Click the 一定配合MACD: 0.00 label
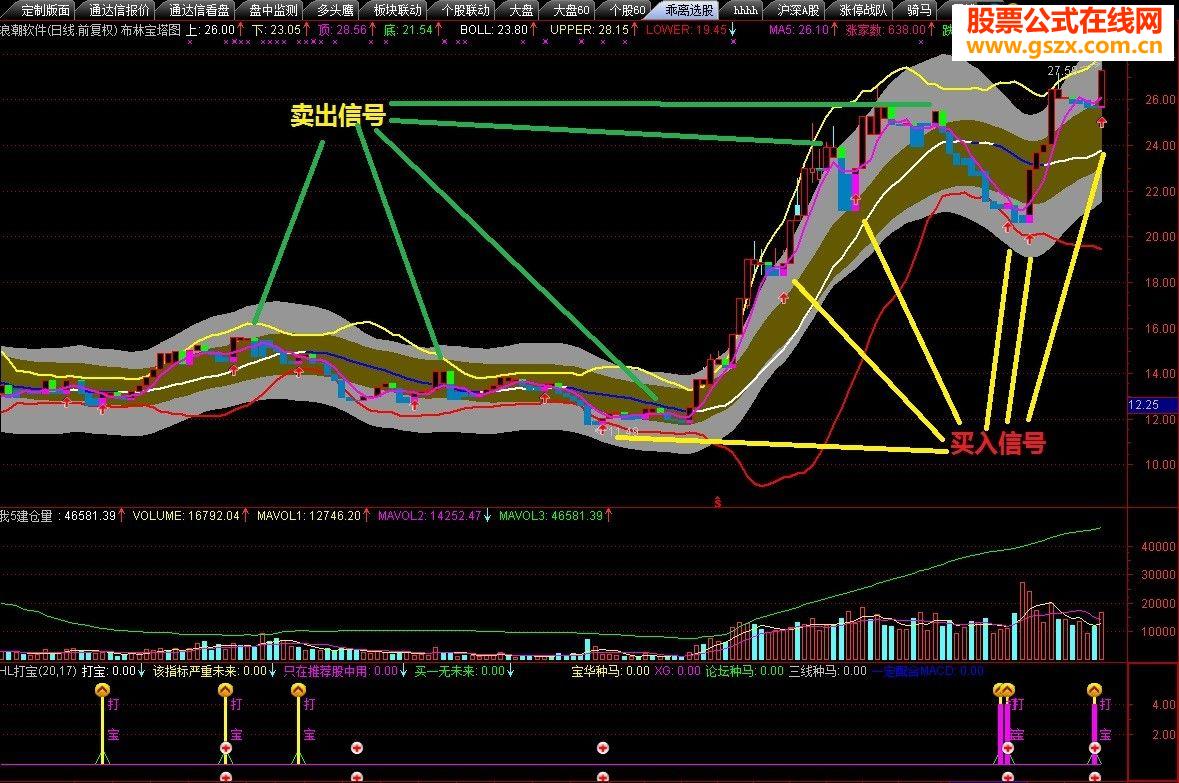This screenshot has height=783, width=1179. pos(928,671)
